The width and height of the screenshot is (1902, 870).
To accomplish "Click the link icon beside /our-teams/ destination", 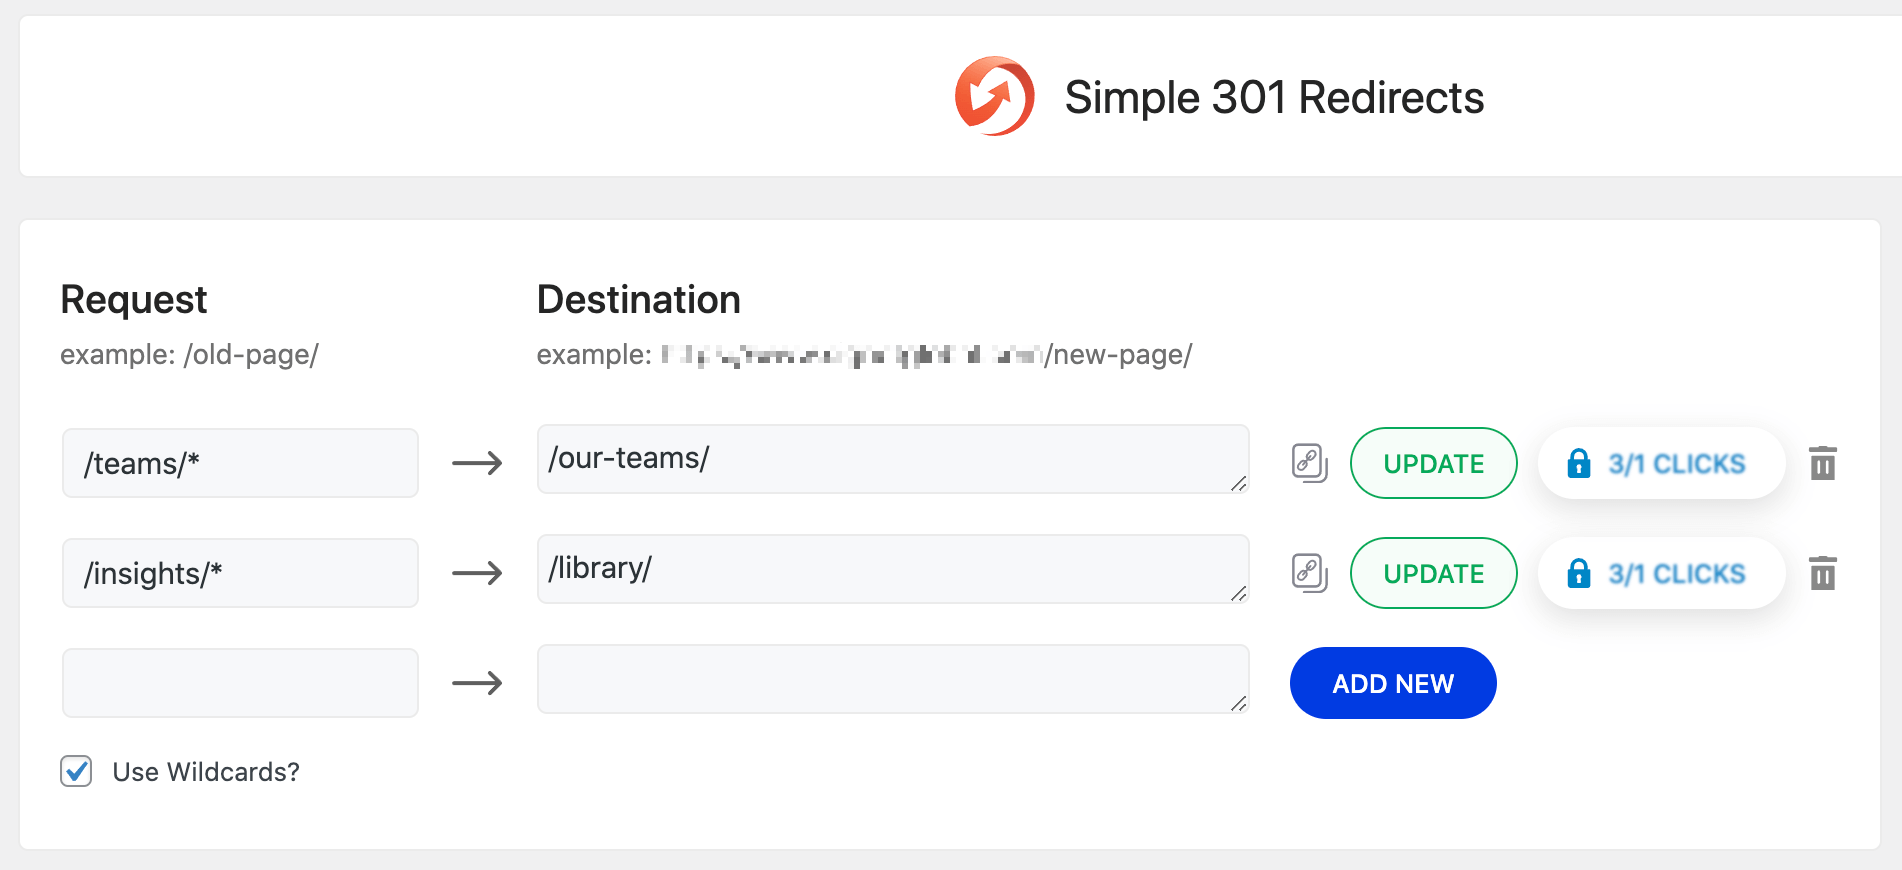I will click(1309, 463).
